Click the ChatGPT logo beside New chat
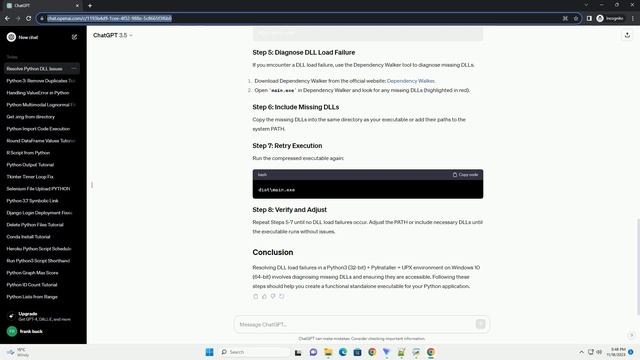640x360 pixels. click(11, 37)
